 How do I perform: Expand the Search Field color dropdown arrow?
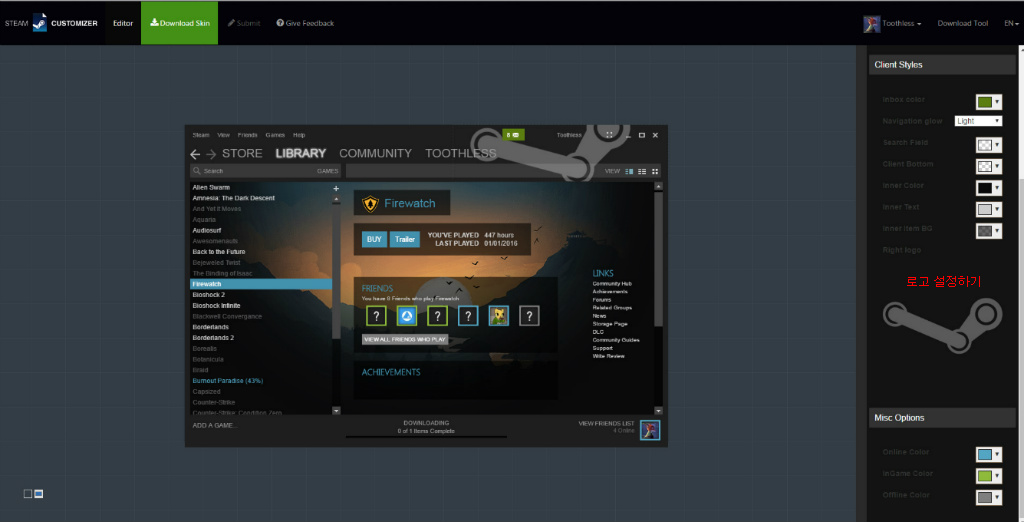tap(997, 145)
